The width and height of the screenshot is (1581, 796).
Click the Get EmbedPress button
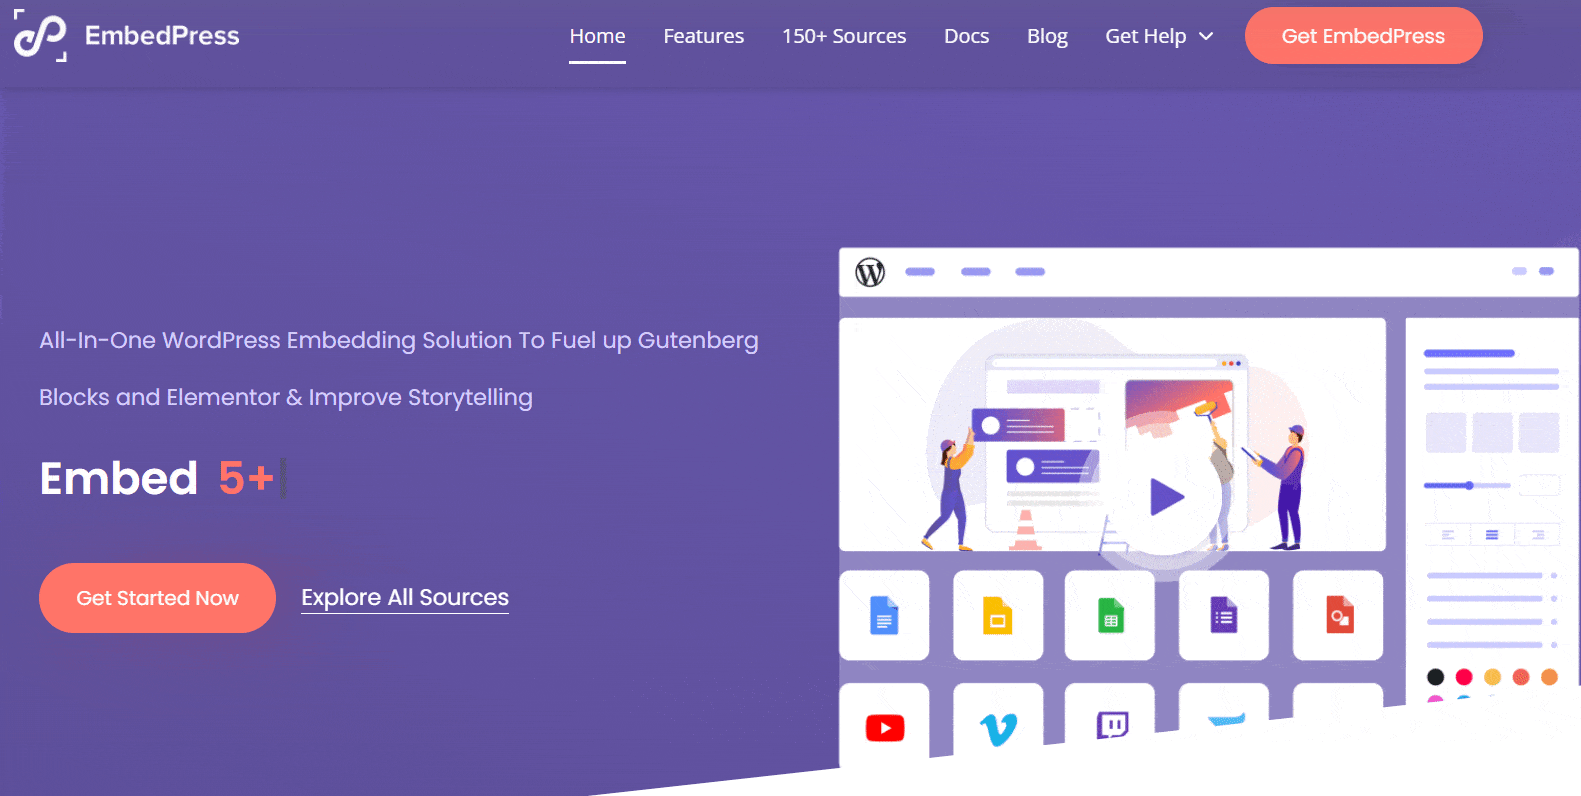pyautogui.click(x=1363, y=36)
